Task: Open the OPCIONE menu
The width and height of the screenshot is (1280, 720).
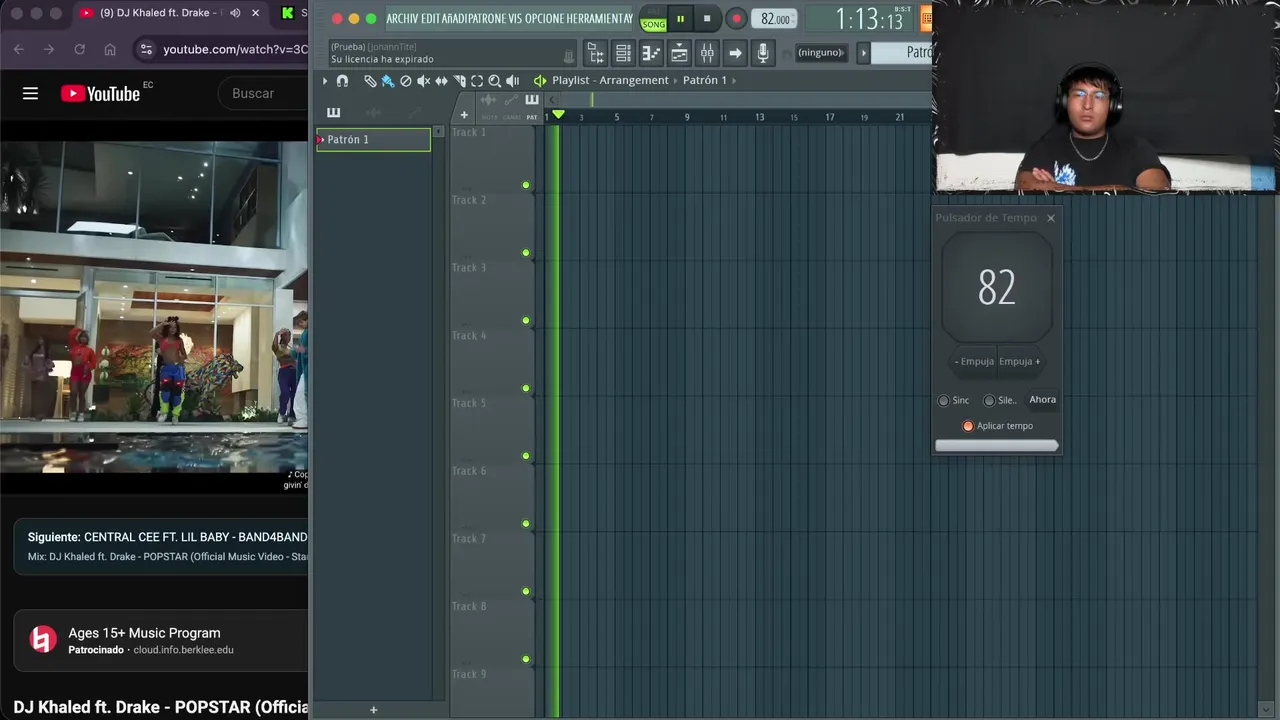Action: (x=547, y=19)
